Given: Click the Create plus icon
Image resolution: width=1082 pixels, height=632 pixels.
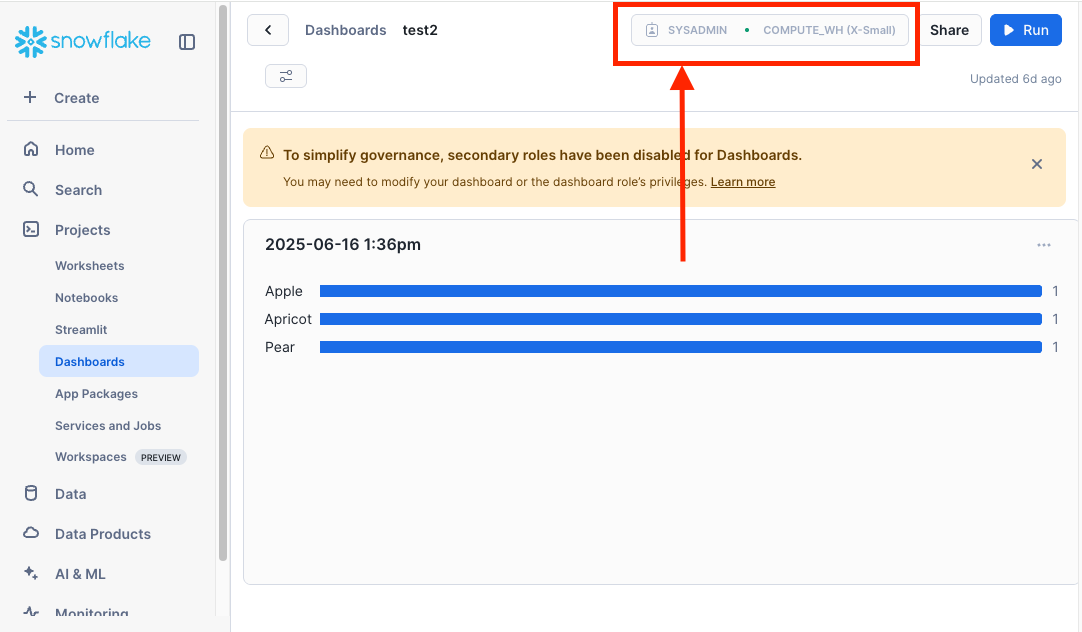Looking at the screenshot, I should (x=30, y=97).
